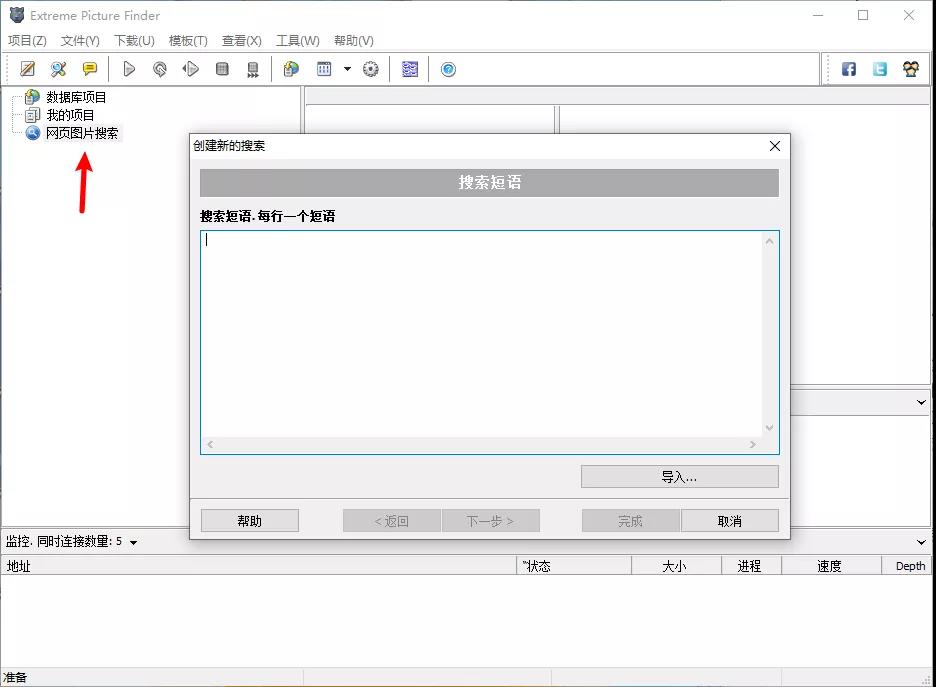
Task: Click the text area scroll up arrow
Action: pos(769,241)
